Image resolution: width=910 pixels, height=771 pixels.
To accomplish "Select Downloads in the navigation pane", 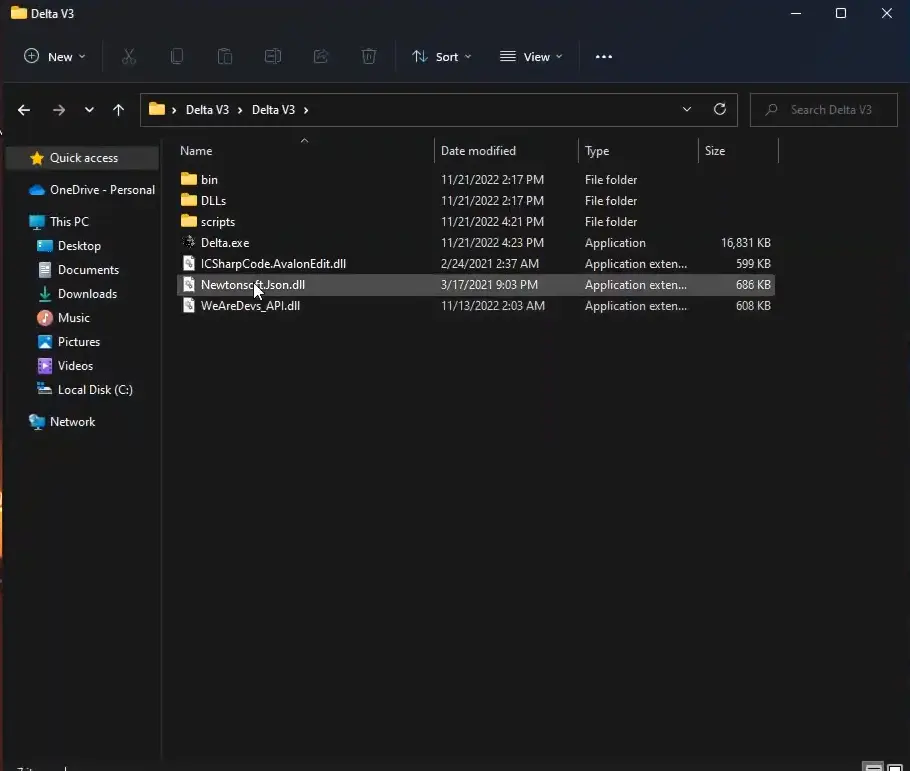I will click(x=87, y=294).
